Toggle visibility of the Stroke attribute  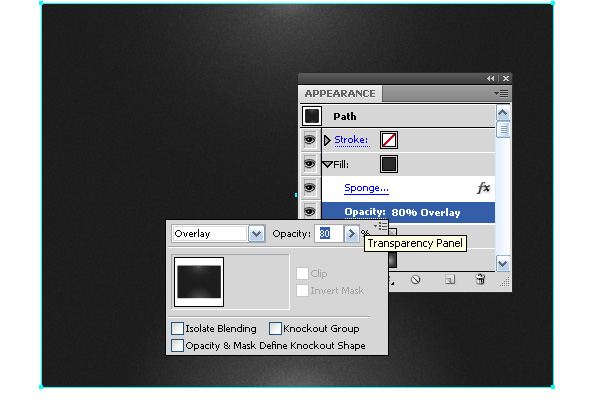pos(310,140)
